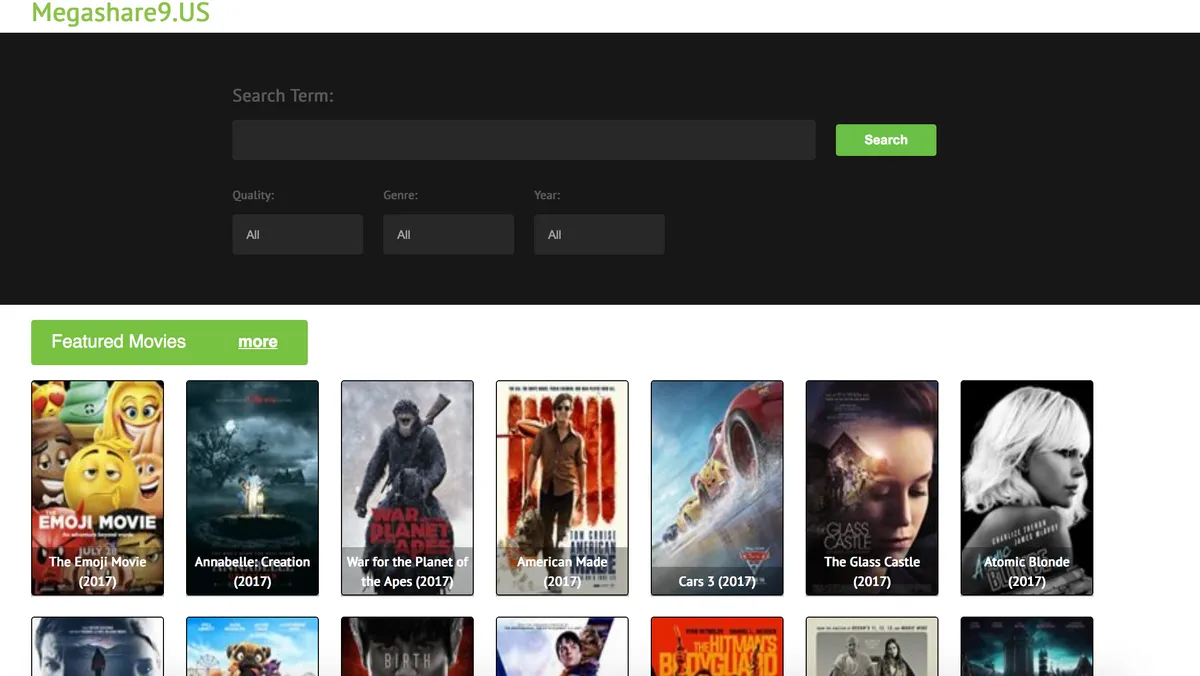The height and width of the screenshot is (676, 1200).
Task: Click 'The Emoji Movie (2017)' caption
Action: click(98, 571)
